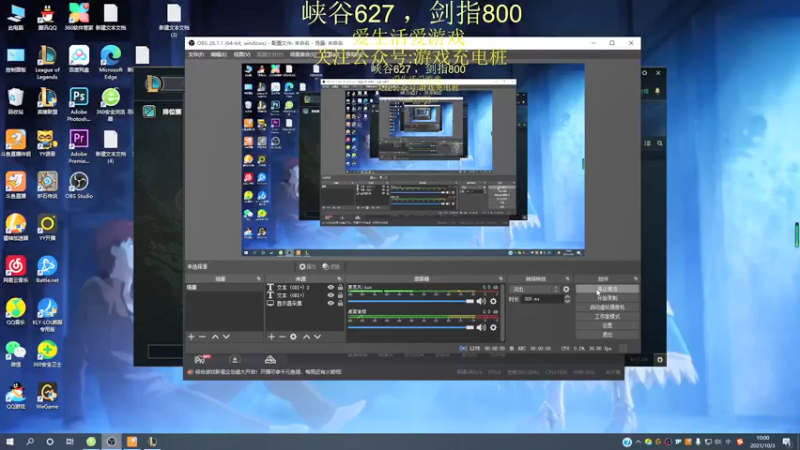Open transition properties gear icon

point(566,289)
